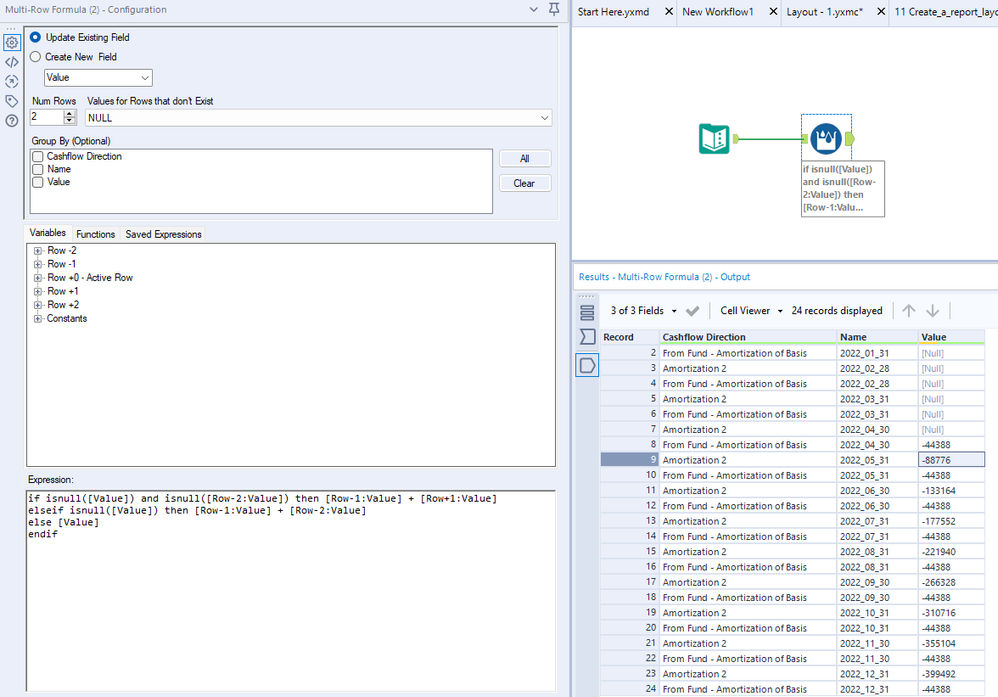Image resolution: width=998 pixels, height=697 pixels.
Task: Jump to next record with down arrow
Action: pos(932,311)
